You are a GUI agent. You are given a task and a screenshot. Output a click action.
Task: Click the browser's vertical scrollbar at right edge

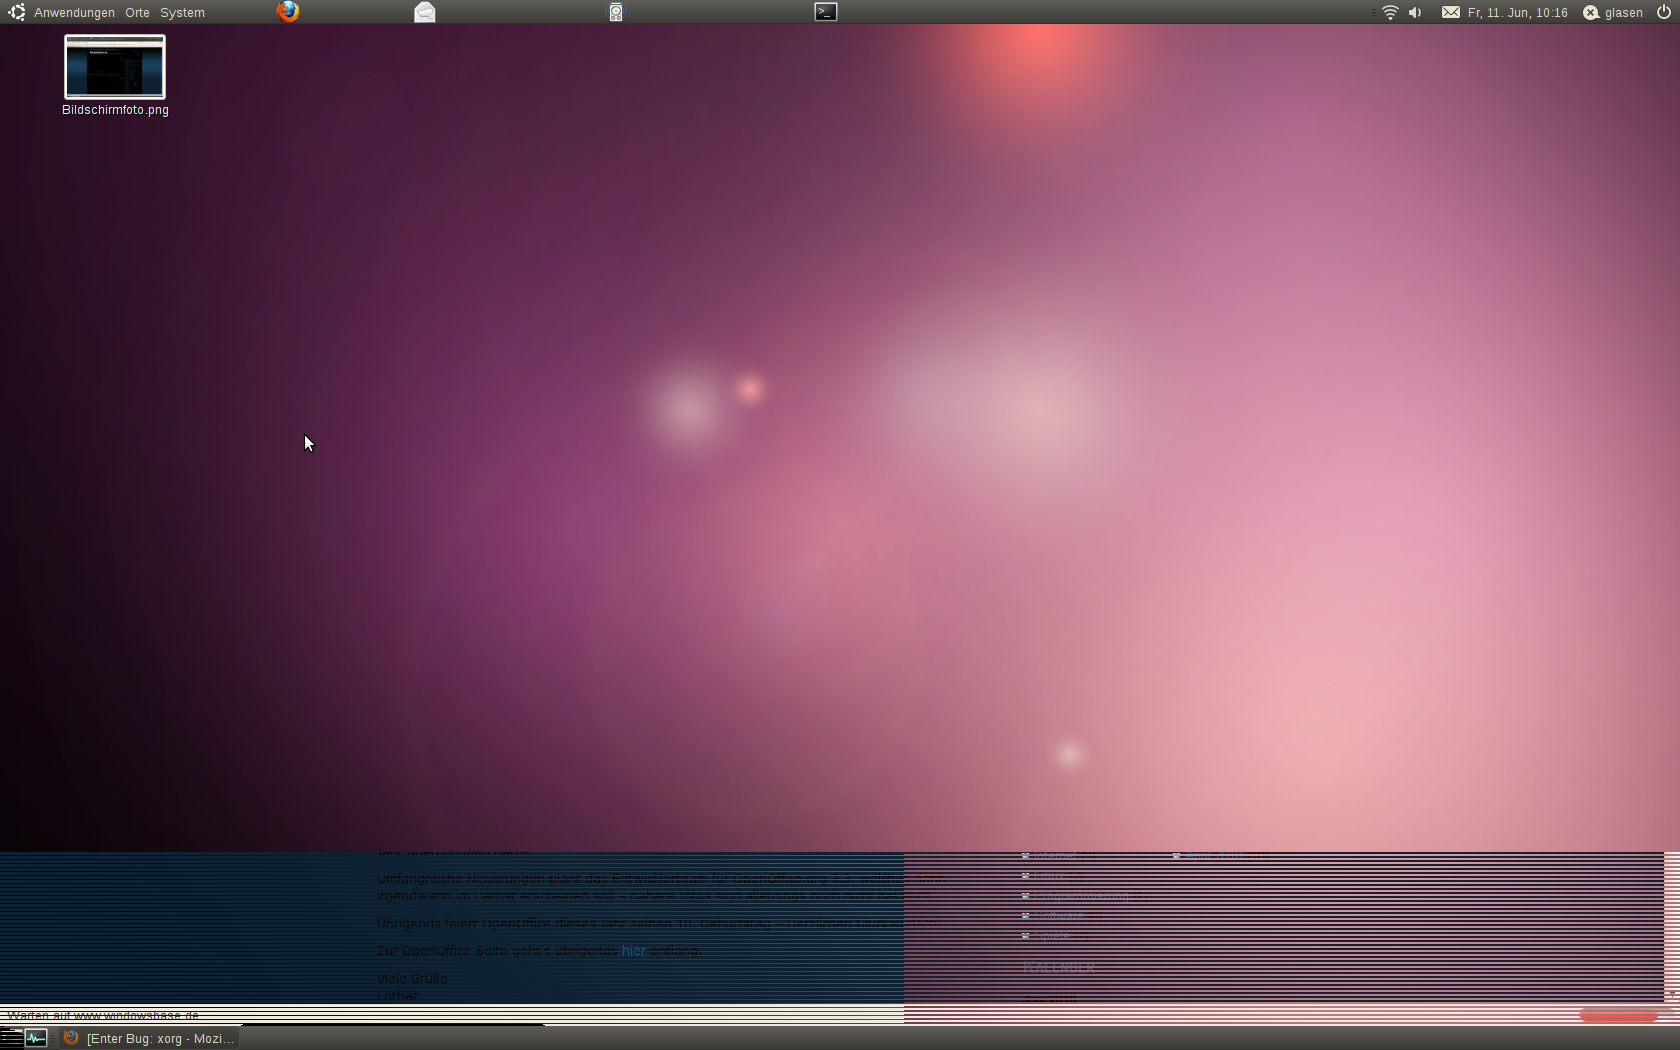pos(1671,920)
